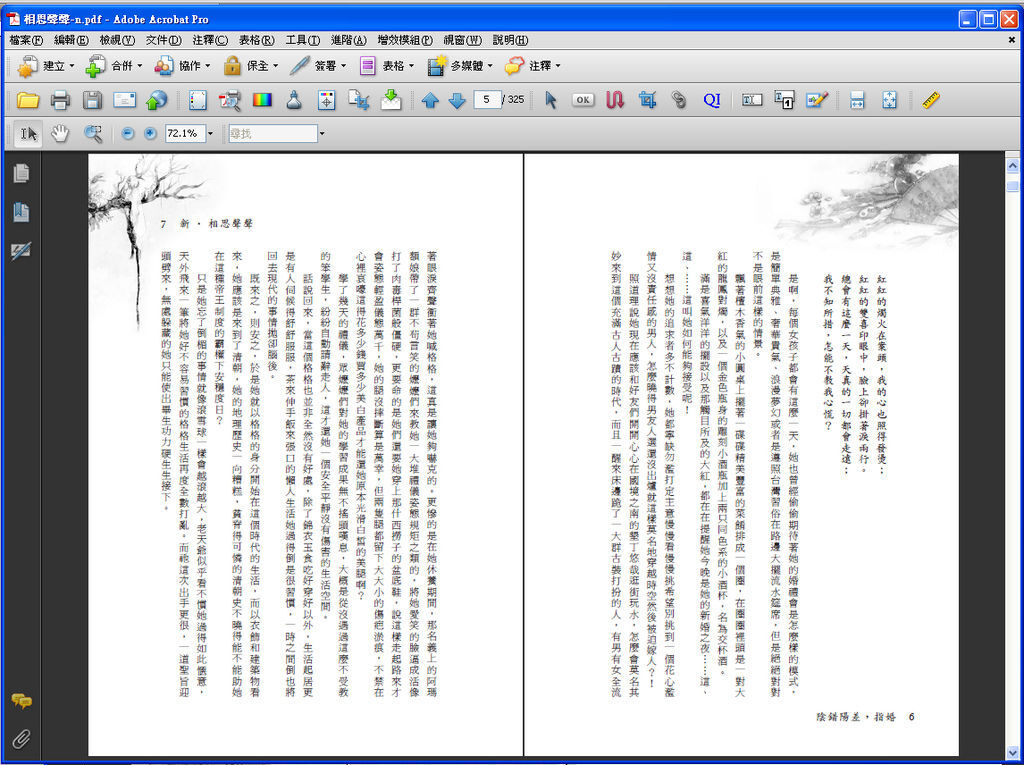Select the chain link tool
The image size is (1024, 765).
[x=679, y=100]
